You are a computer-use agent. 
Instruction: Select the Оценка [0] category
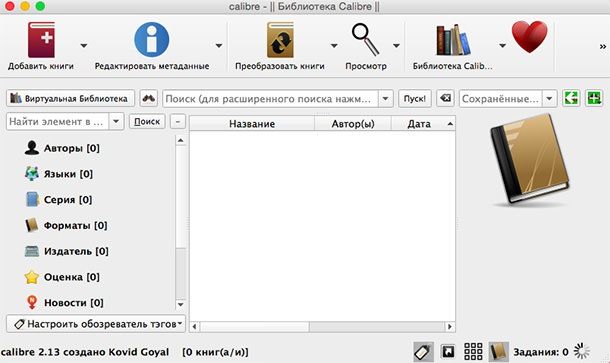pyautogui.click(x=62, y=277)
